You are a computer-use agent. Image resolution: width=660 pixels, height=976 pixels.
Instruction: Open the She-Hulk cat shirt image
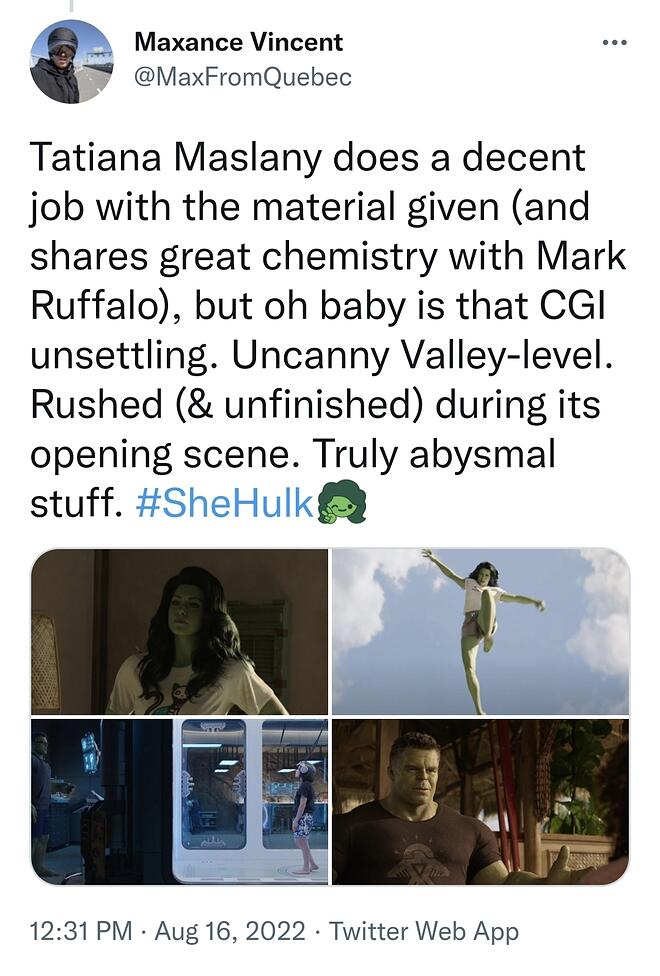point(179,631)
